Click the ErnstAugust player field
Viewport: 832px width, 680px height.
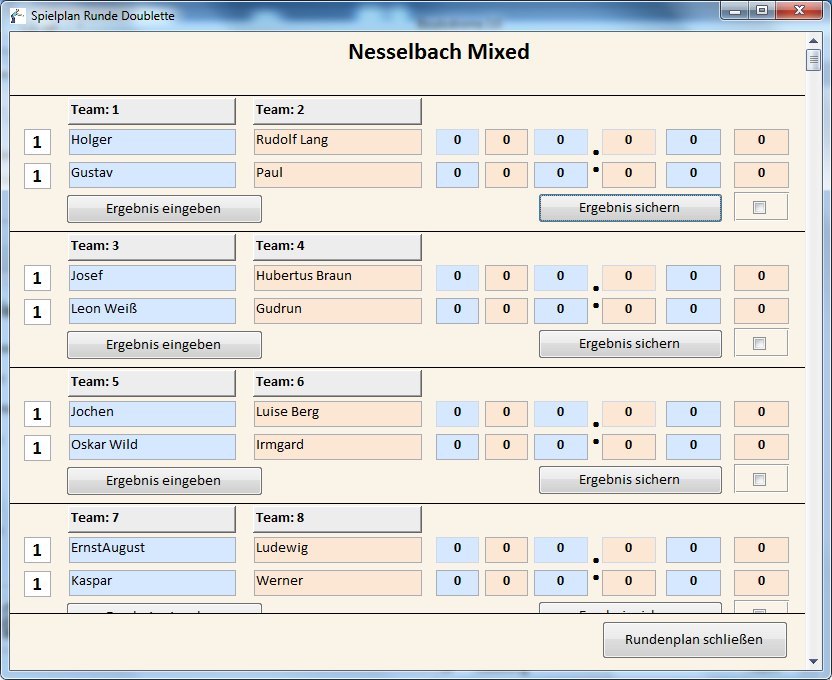[x=151, y=549]
